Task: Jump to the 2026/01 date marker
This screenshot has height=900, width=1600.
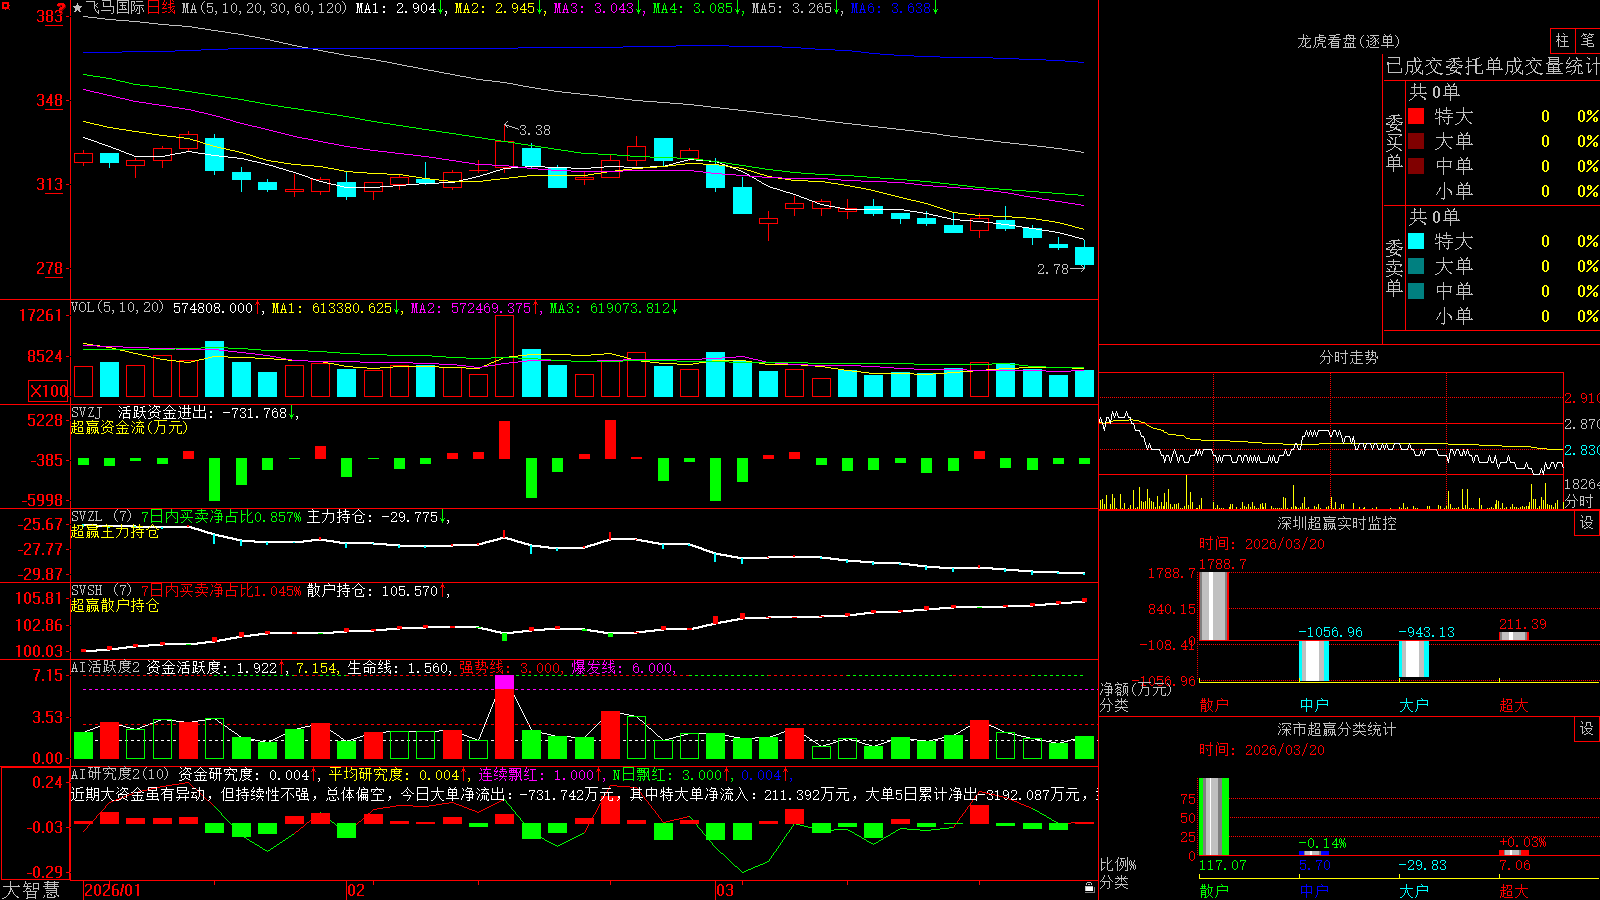Action: pos(113,890)
